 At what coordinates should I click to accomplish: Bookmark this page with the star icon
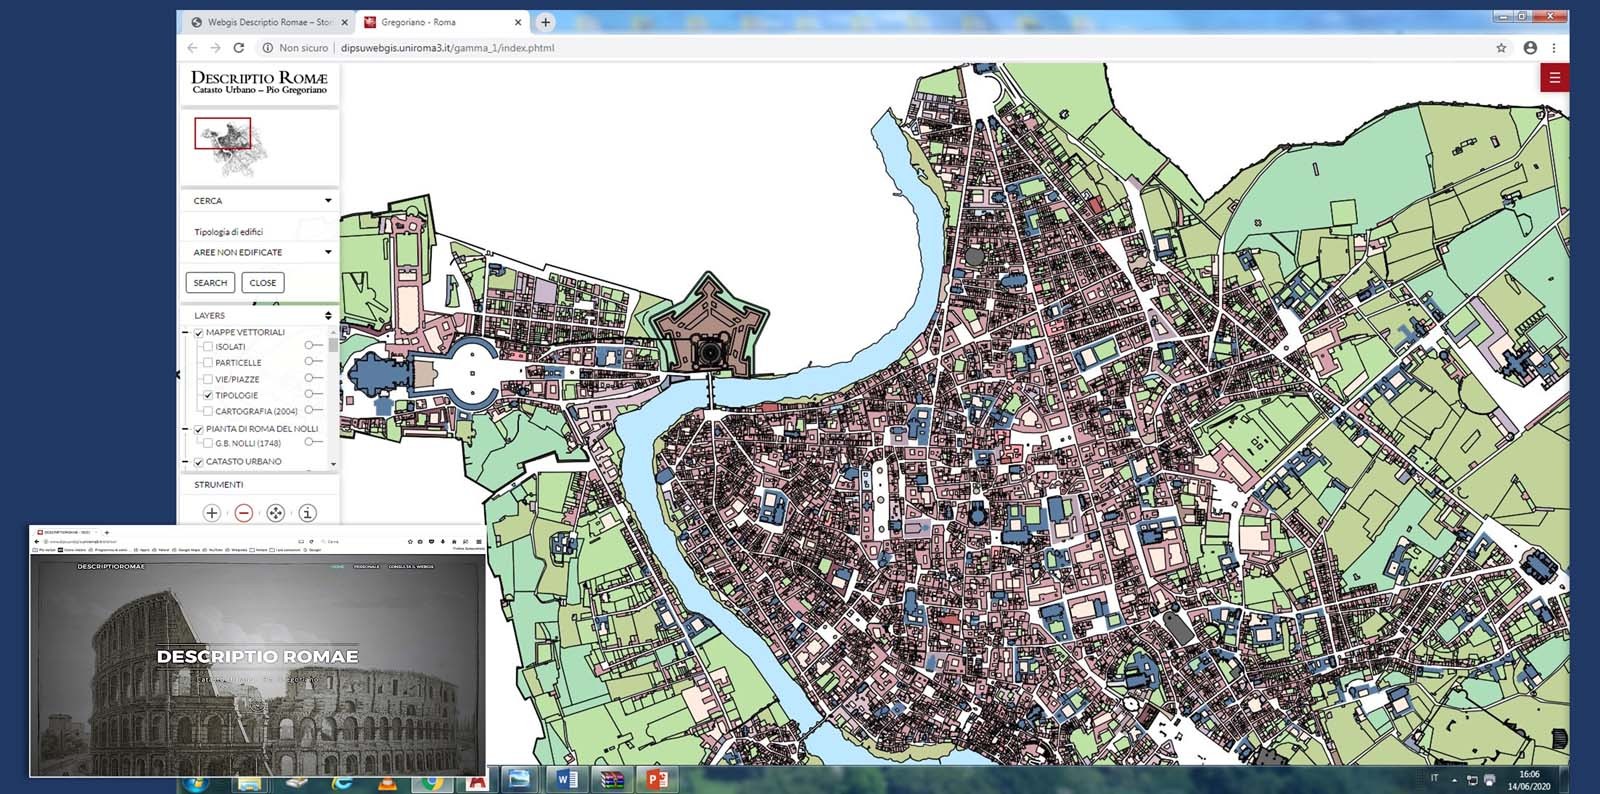pyautogui.click(x=1501, y=48)
